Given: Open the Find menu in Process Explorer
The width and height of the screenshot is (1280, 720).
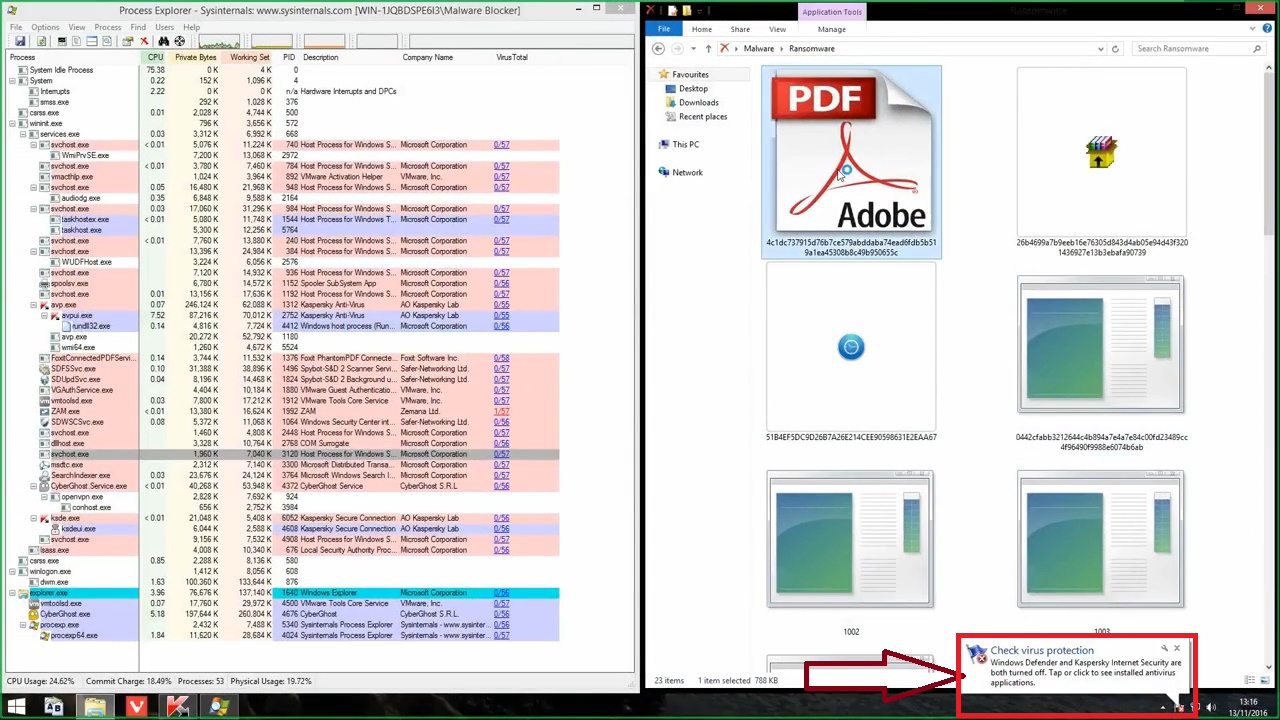Looking at the screenshot, I should click(139, 27).
